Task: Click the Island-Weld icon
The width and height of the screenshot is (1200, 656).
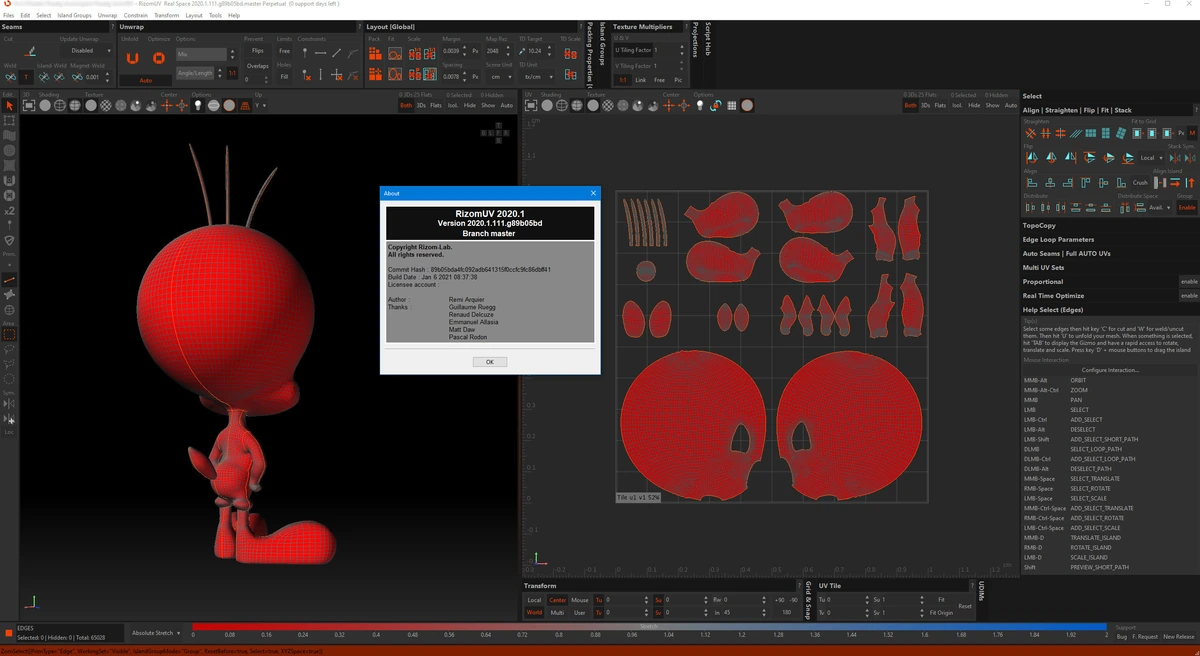Action: pyautogui.click(x=45, y=77)
